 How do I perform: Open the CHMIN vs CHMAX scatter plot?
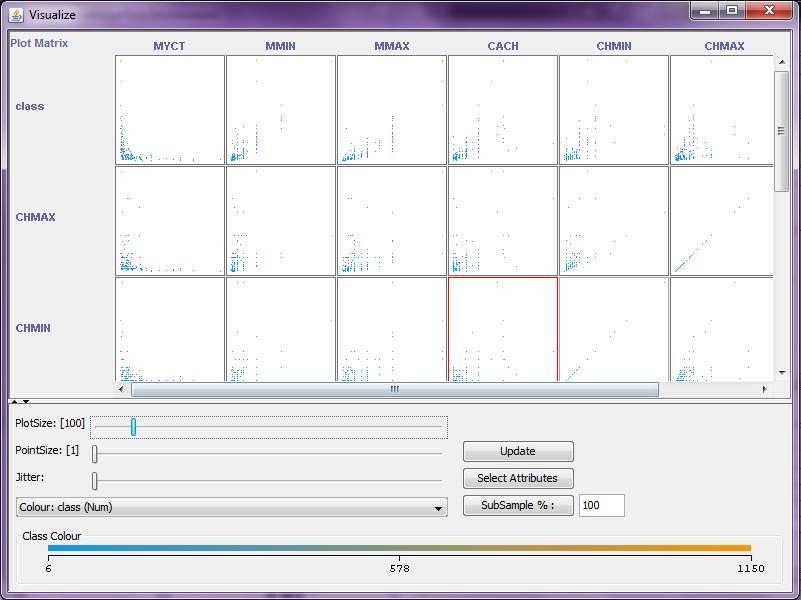722,329
